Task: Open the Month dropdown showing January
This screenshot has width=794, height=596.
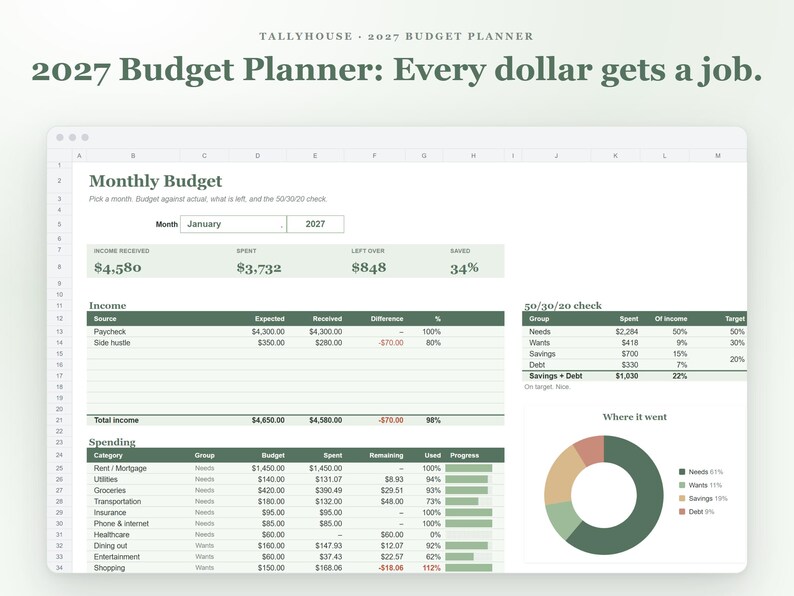Action: coord(233,224)
